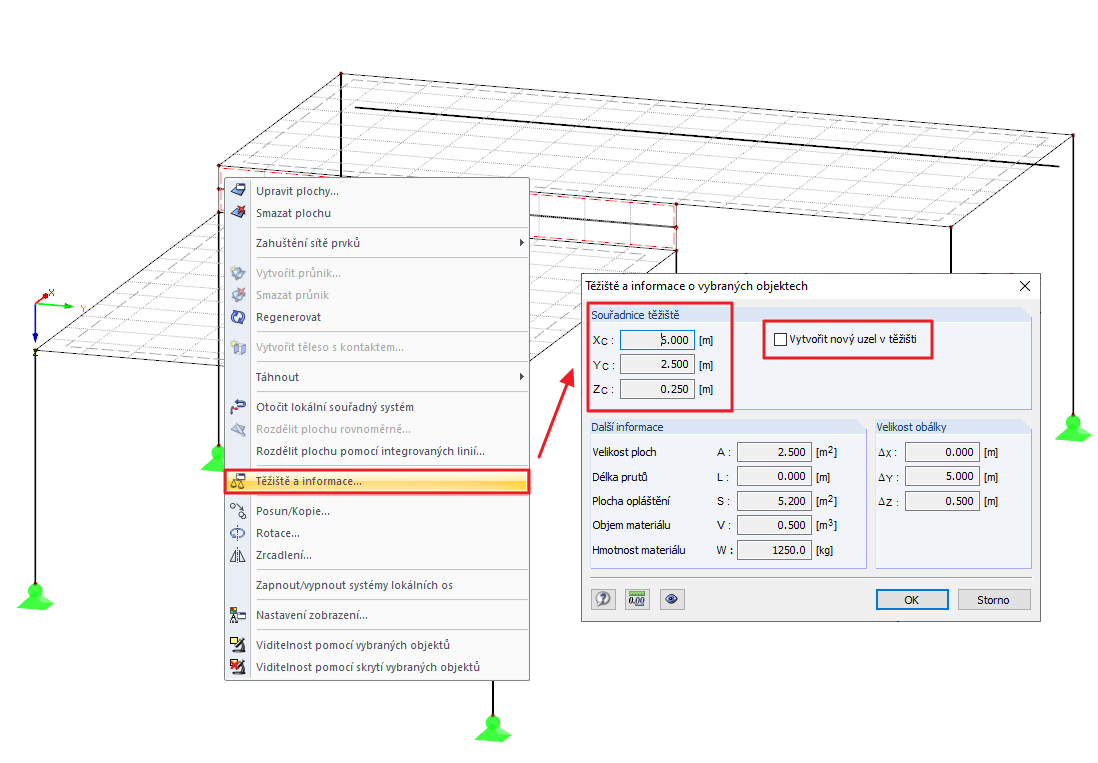Click the Xc coordinate field
The height and width of the screenshot is (763, 1098).
click(x=657, y=340)
